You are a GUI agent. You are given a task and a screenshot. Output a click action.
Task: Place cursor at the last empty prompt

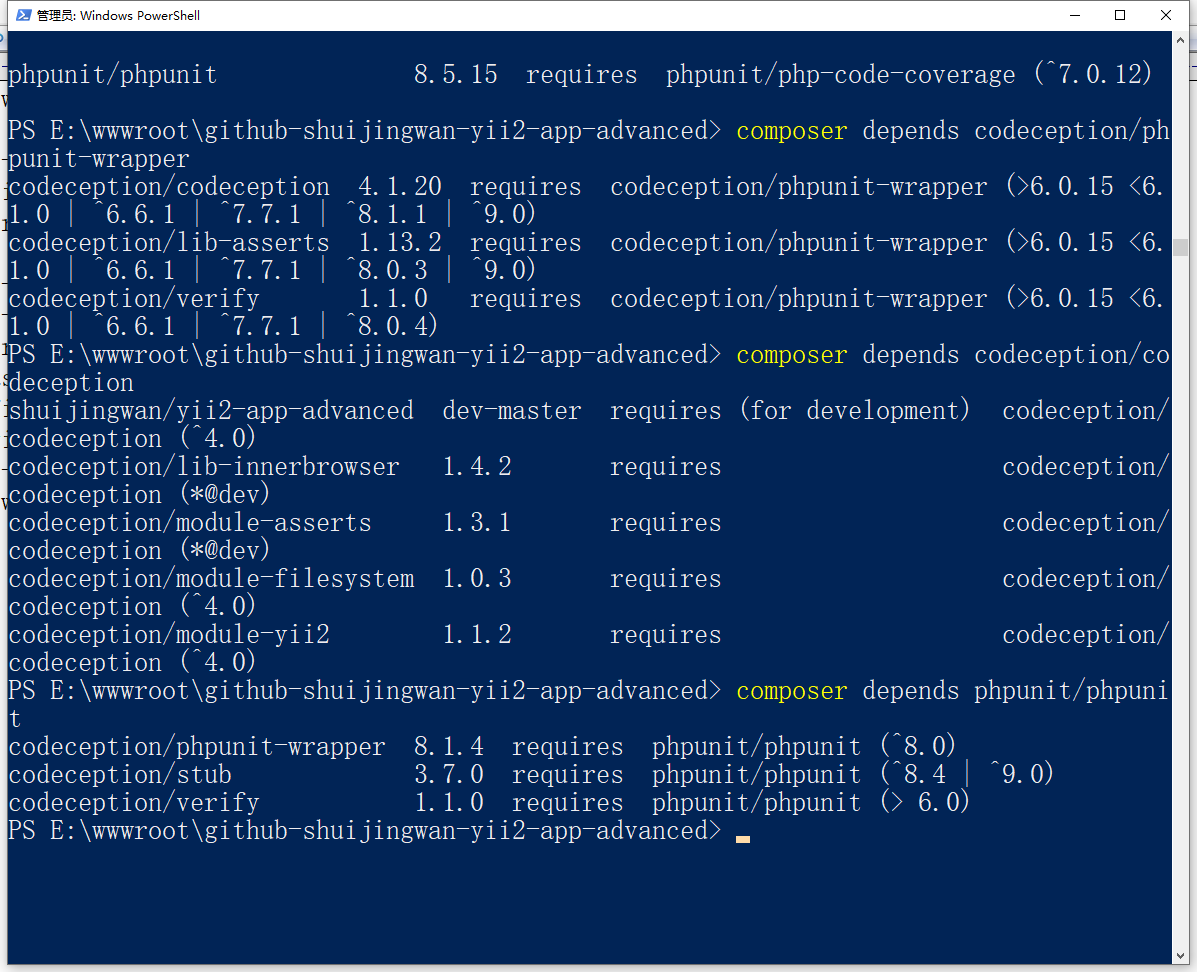(742, 832)
